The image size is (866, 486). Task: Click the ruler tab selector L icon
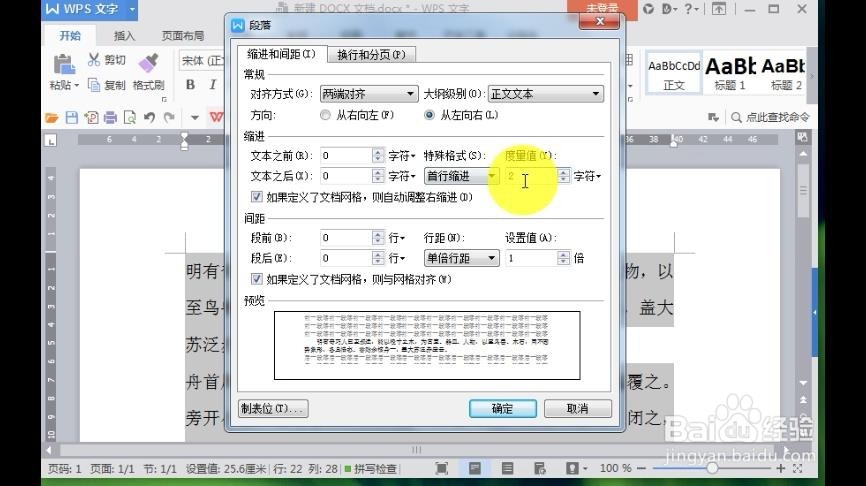51,141
